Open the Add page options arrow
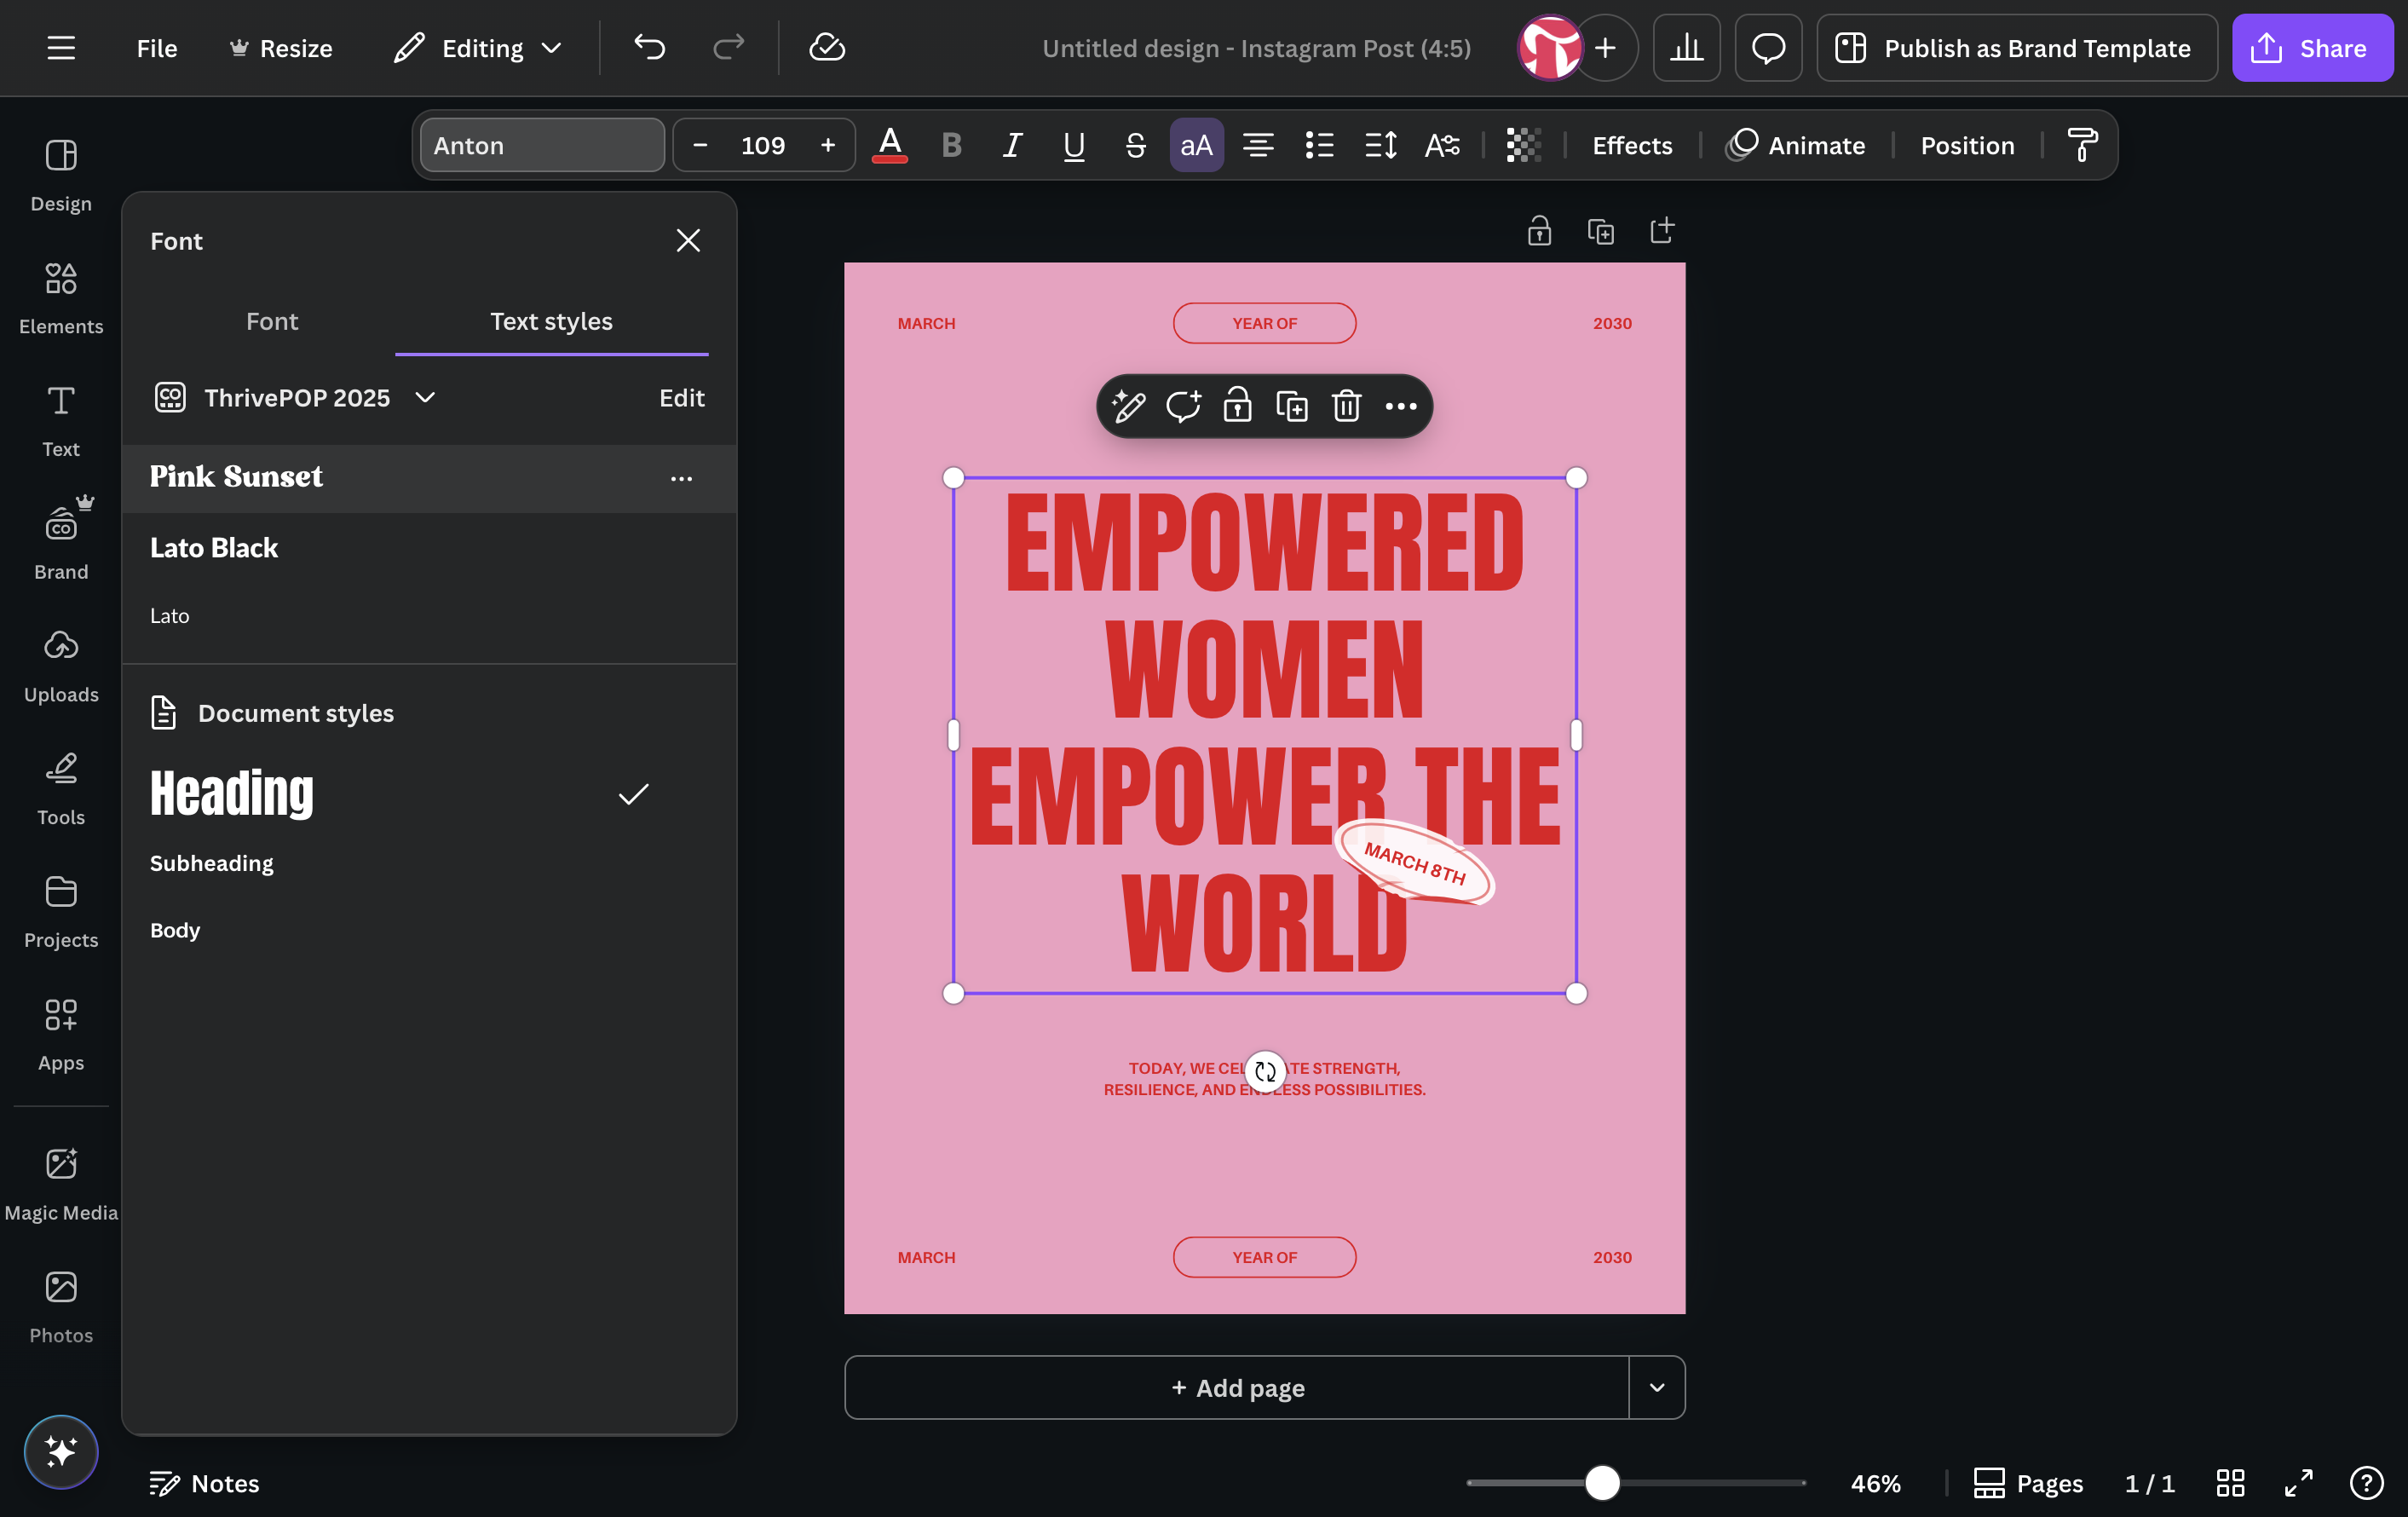 [1656, 1388]
